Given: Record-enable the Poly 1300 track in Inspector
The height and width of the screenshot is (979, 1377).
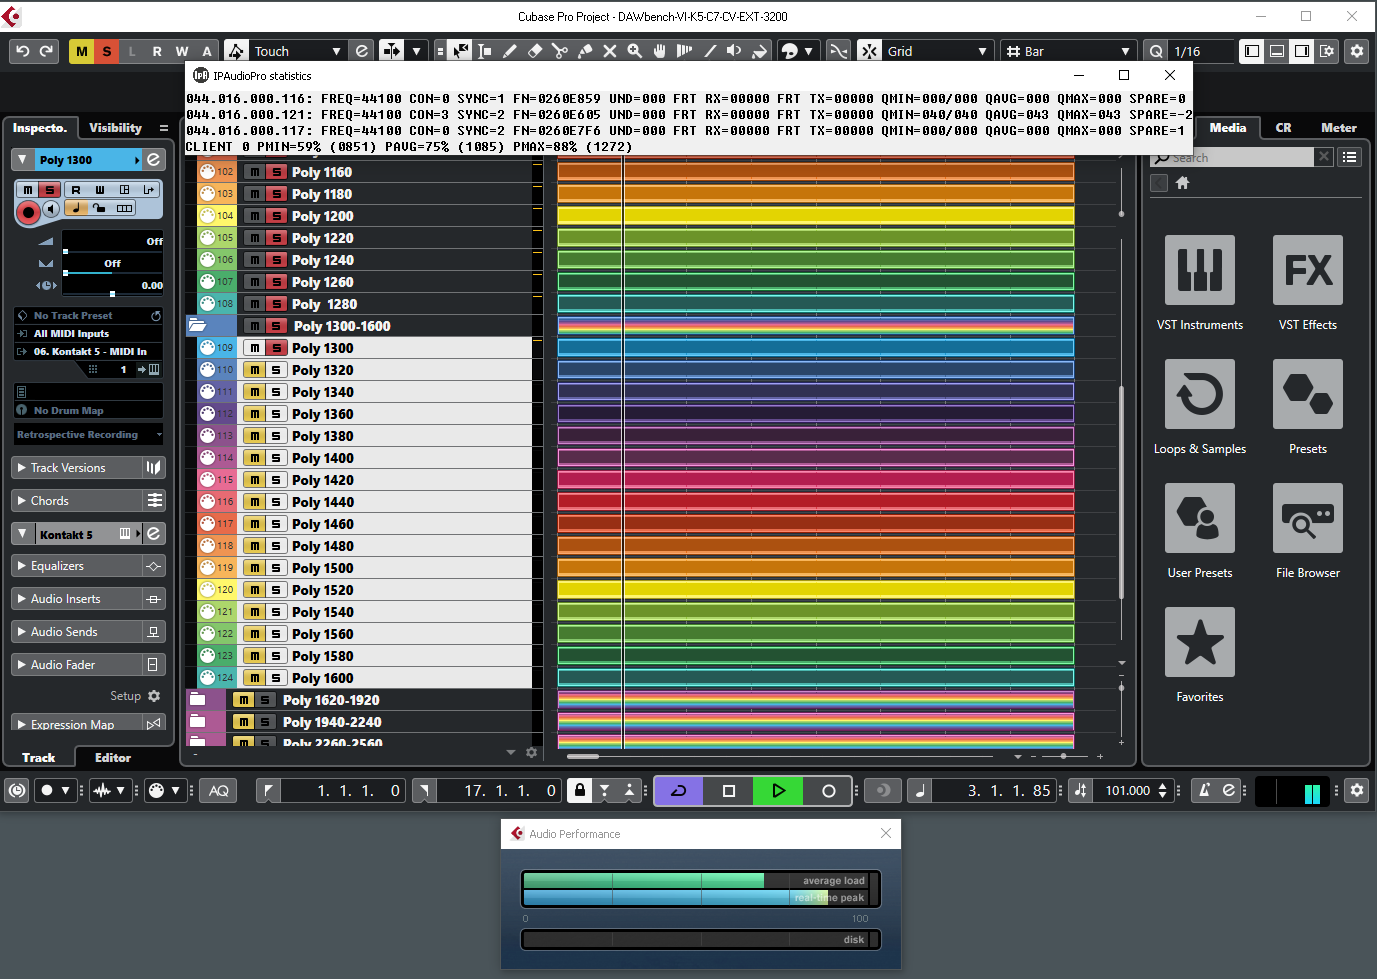Looking at the screenshot, I should coord(28,211).
